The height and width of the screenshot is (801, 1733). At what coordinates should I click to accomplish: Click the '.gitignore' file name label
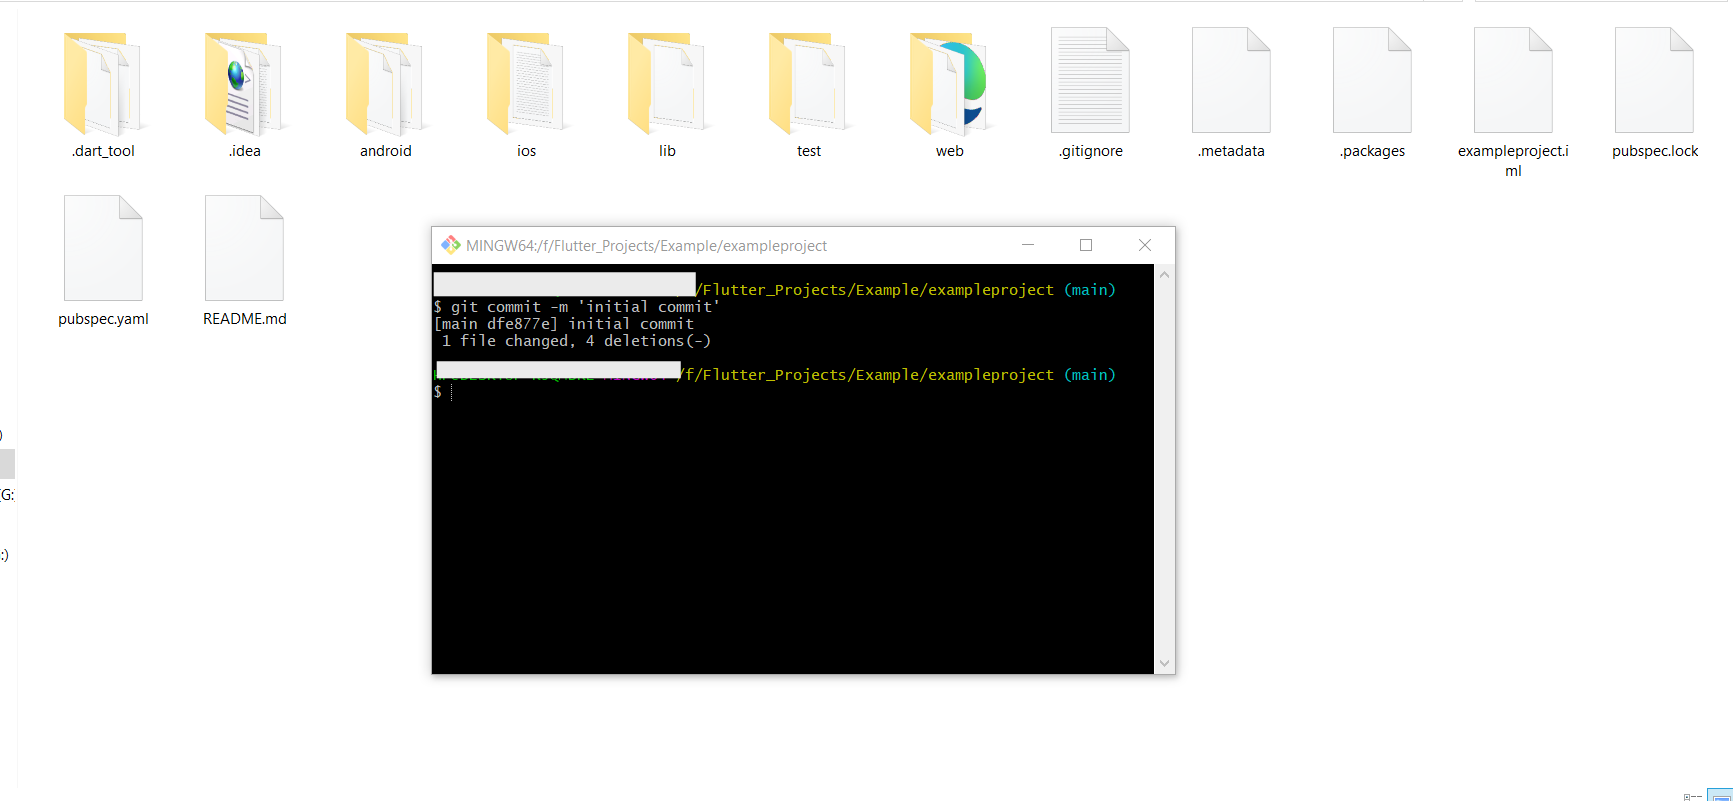pos(1090,151)
